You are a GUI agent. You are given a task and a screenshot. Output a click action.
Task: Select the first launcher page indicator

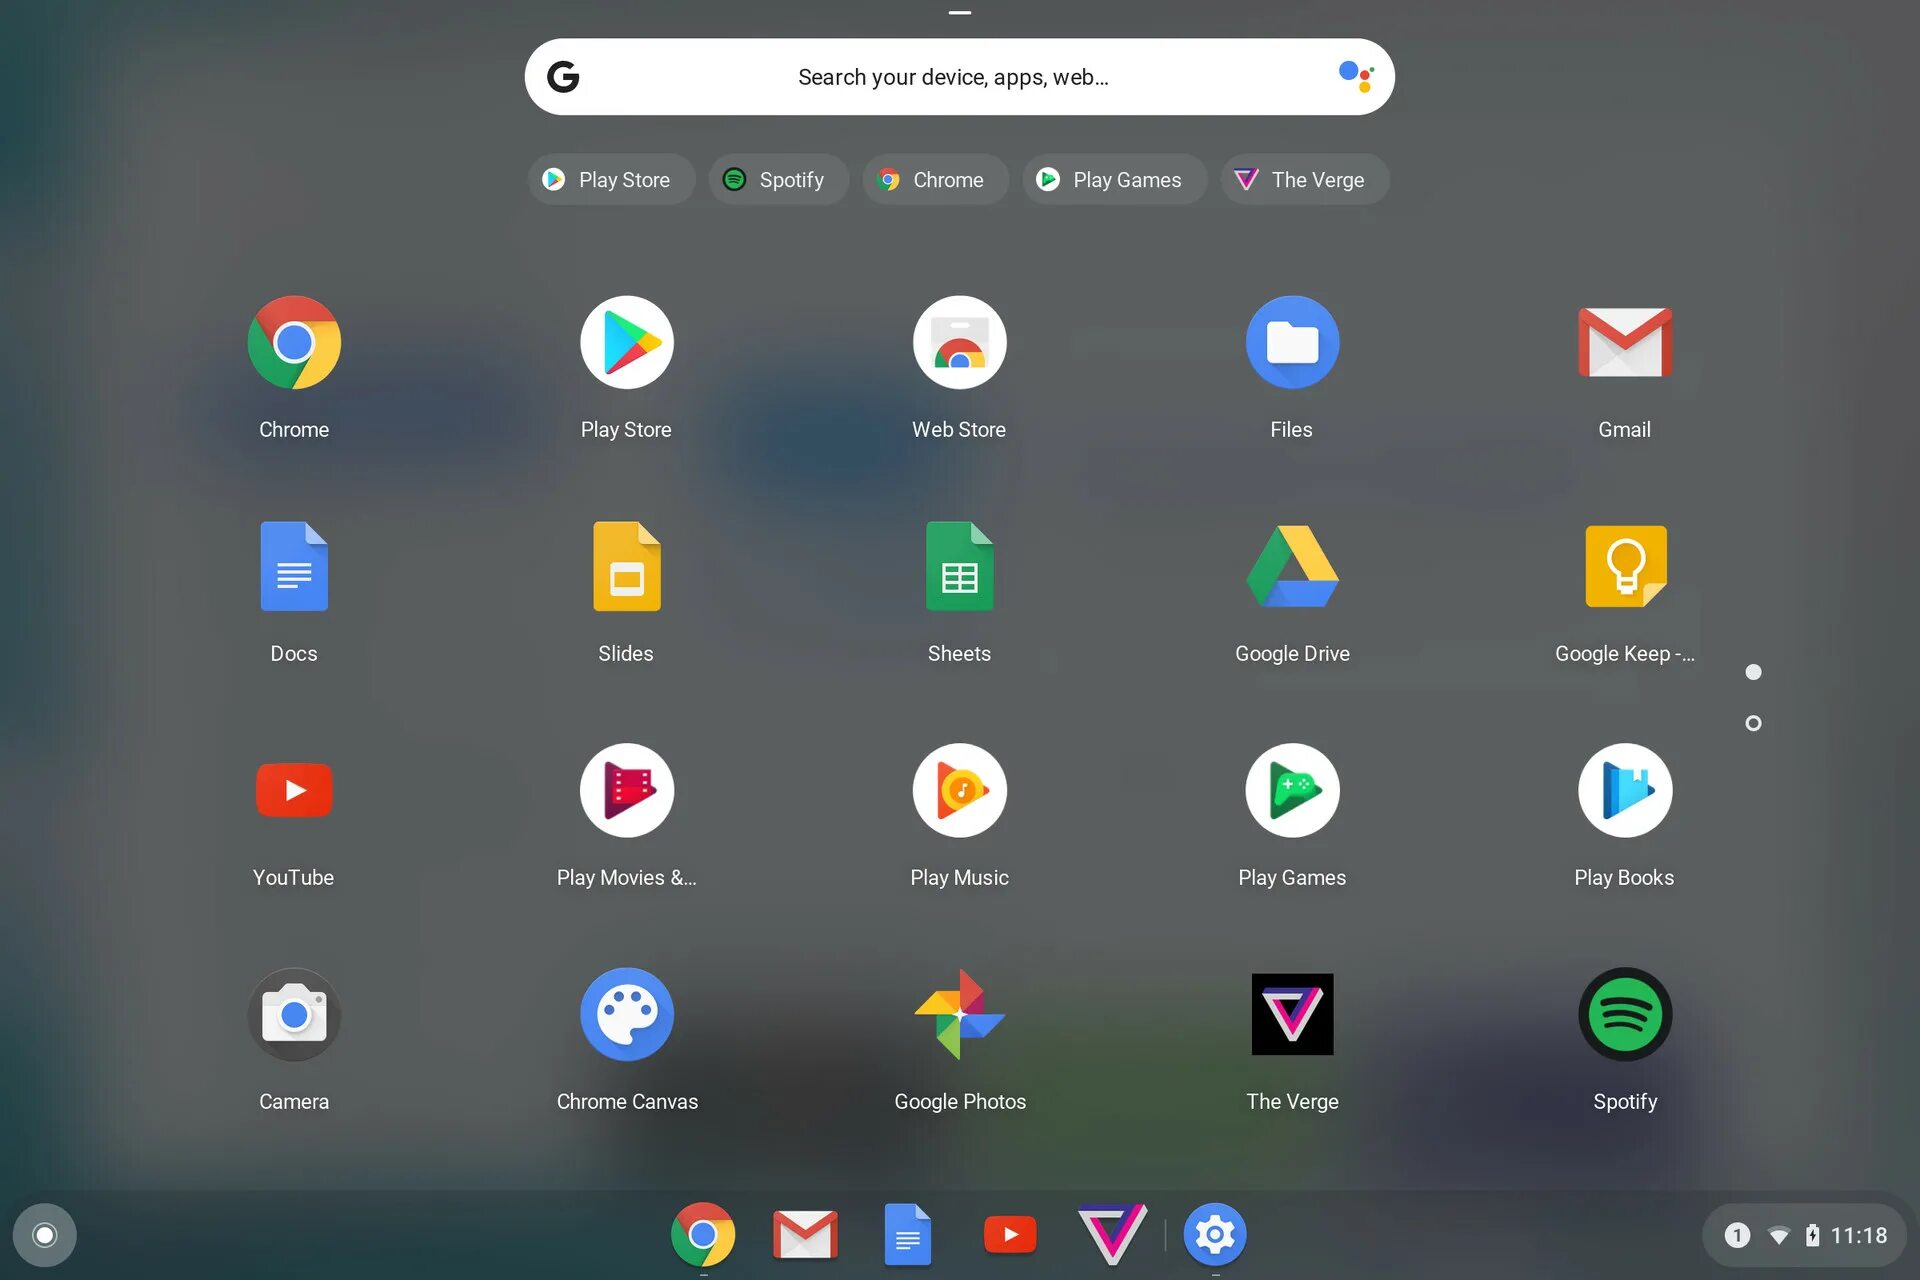coord(1753,672)
